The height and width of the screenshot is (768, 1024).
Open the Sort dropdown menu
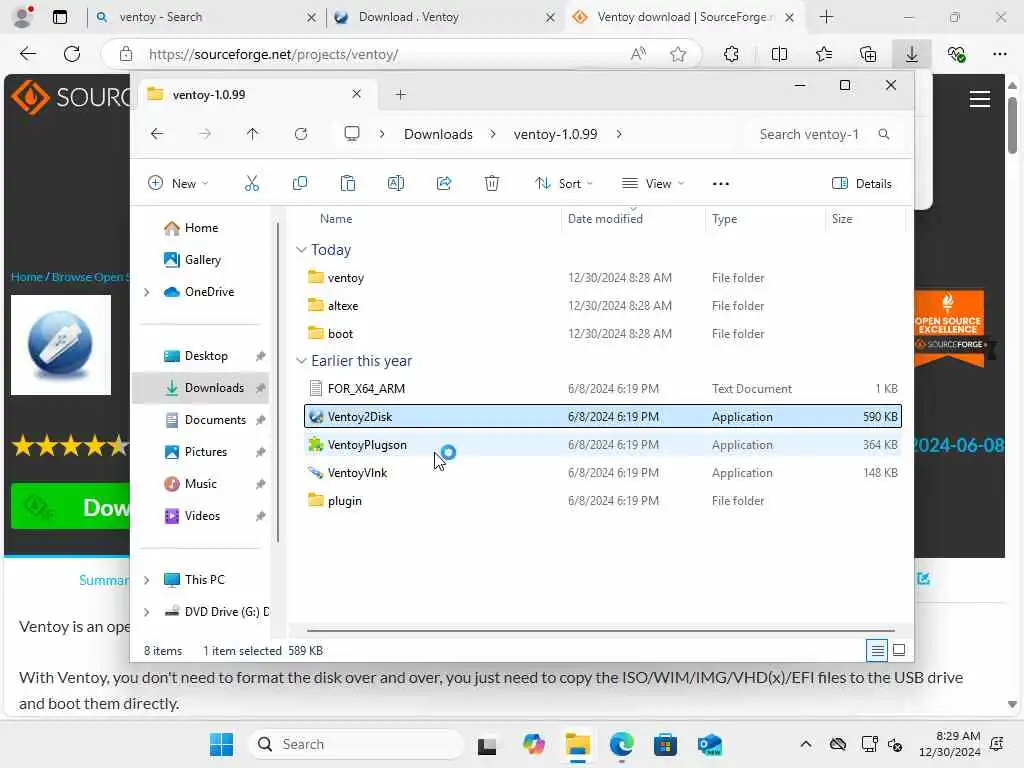click(564, 184)
